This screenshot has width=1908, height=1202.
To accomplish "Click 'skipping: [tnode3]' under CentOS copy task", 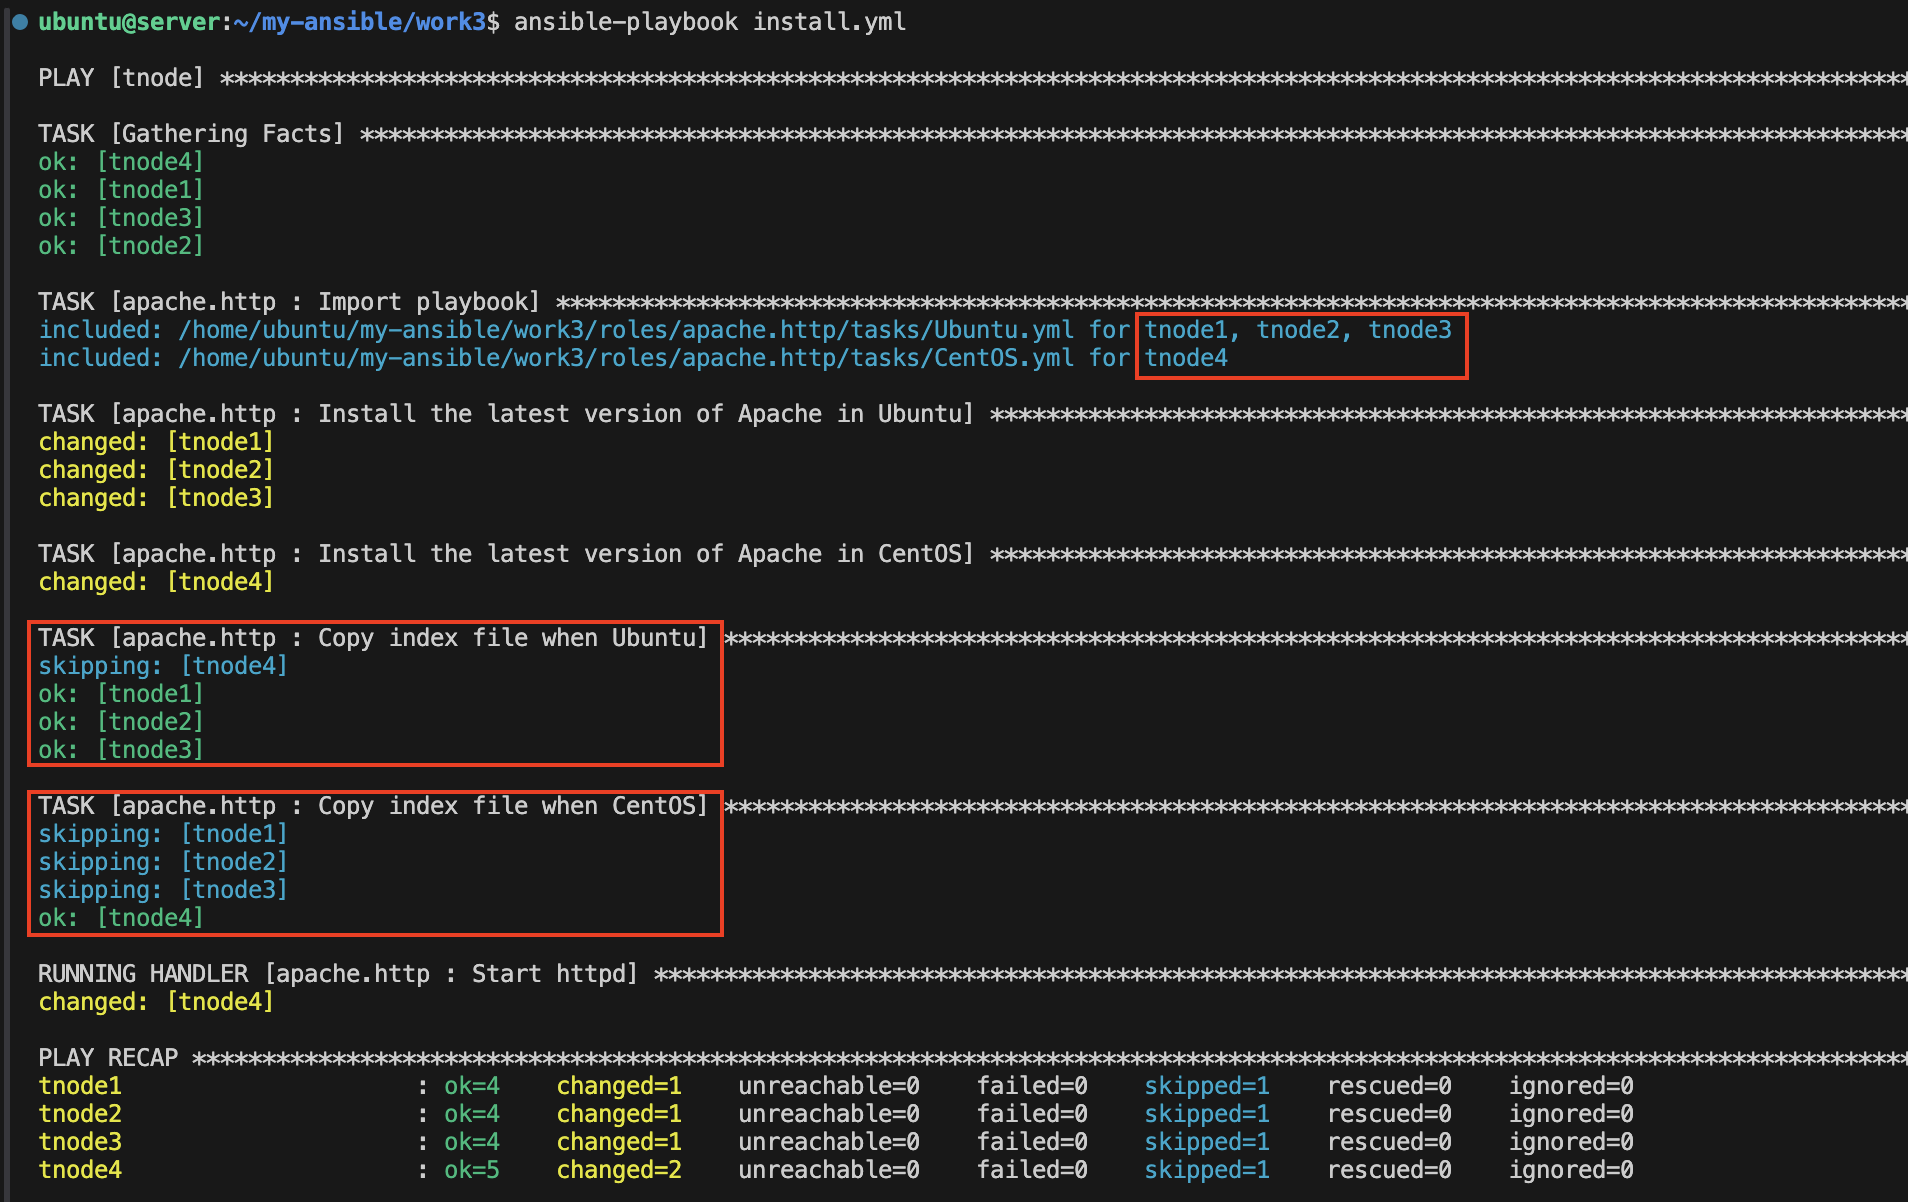I will click(163, 890).
